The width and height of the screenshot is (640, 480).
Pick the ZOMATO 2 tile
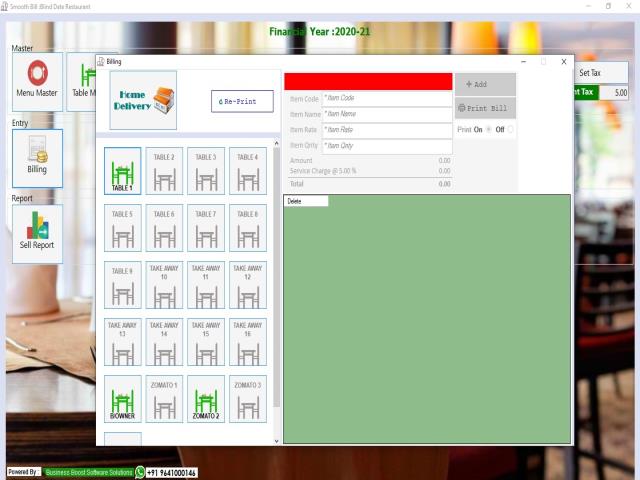206,399
